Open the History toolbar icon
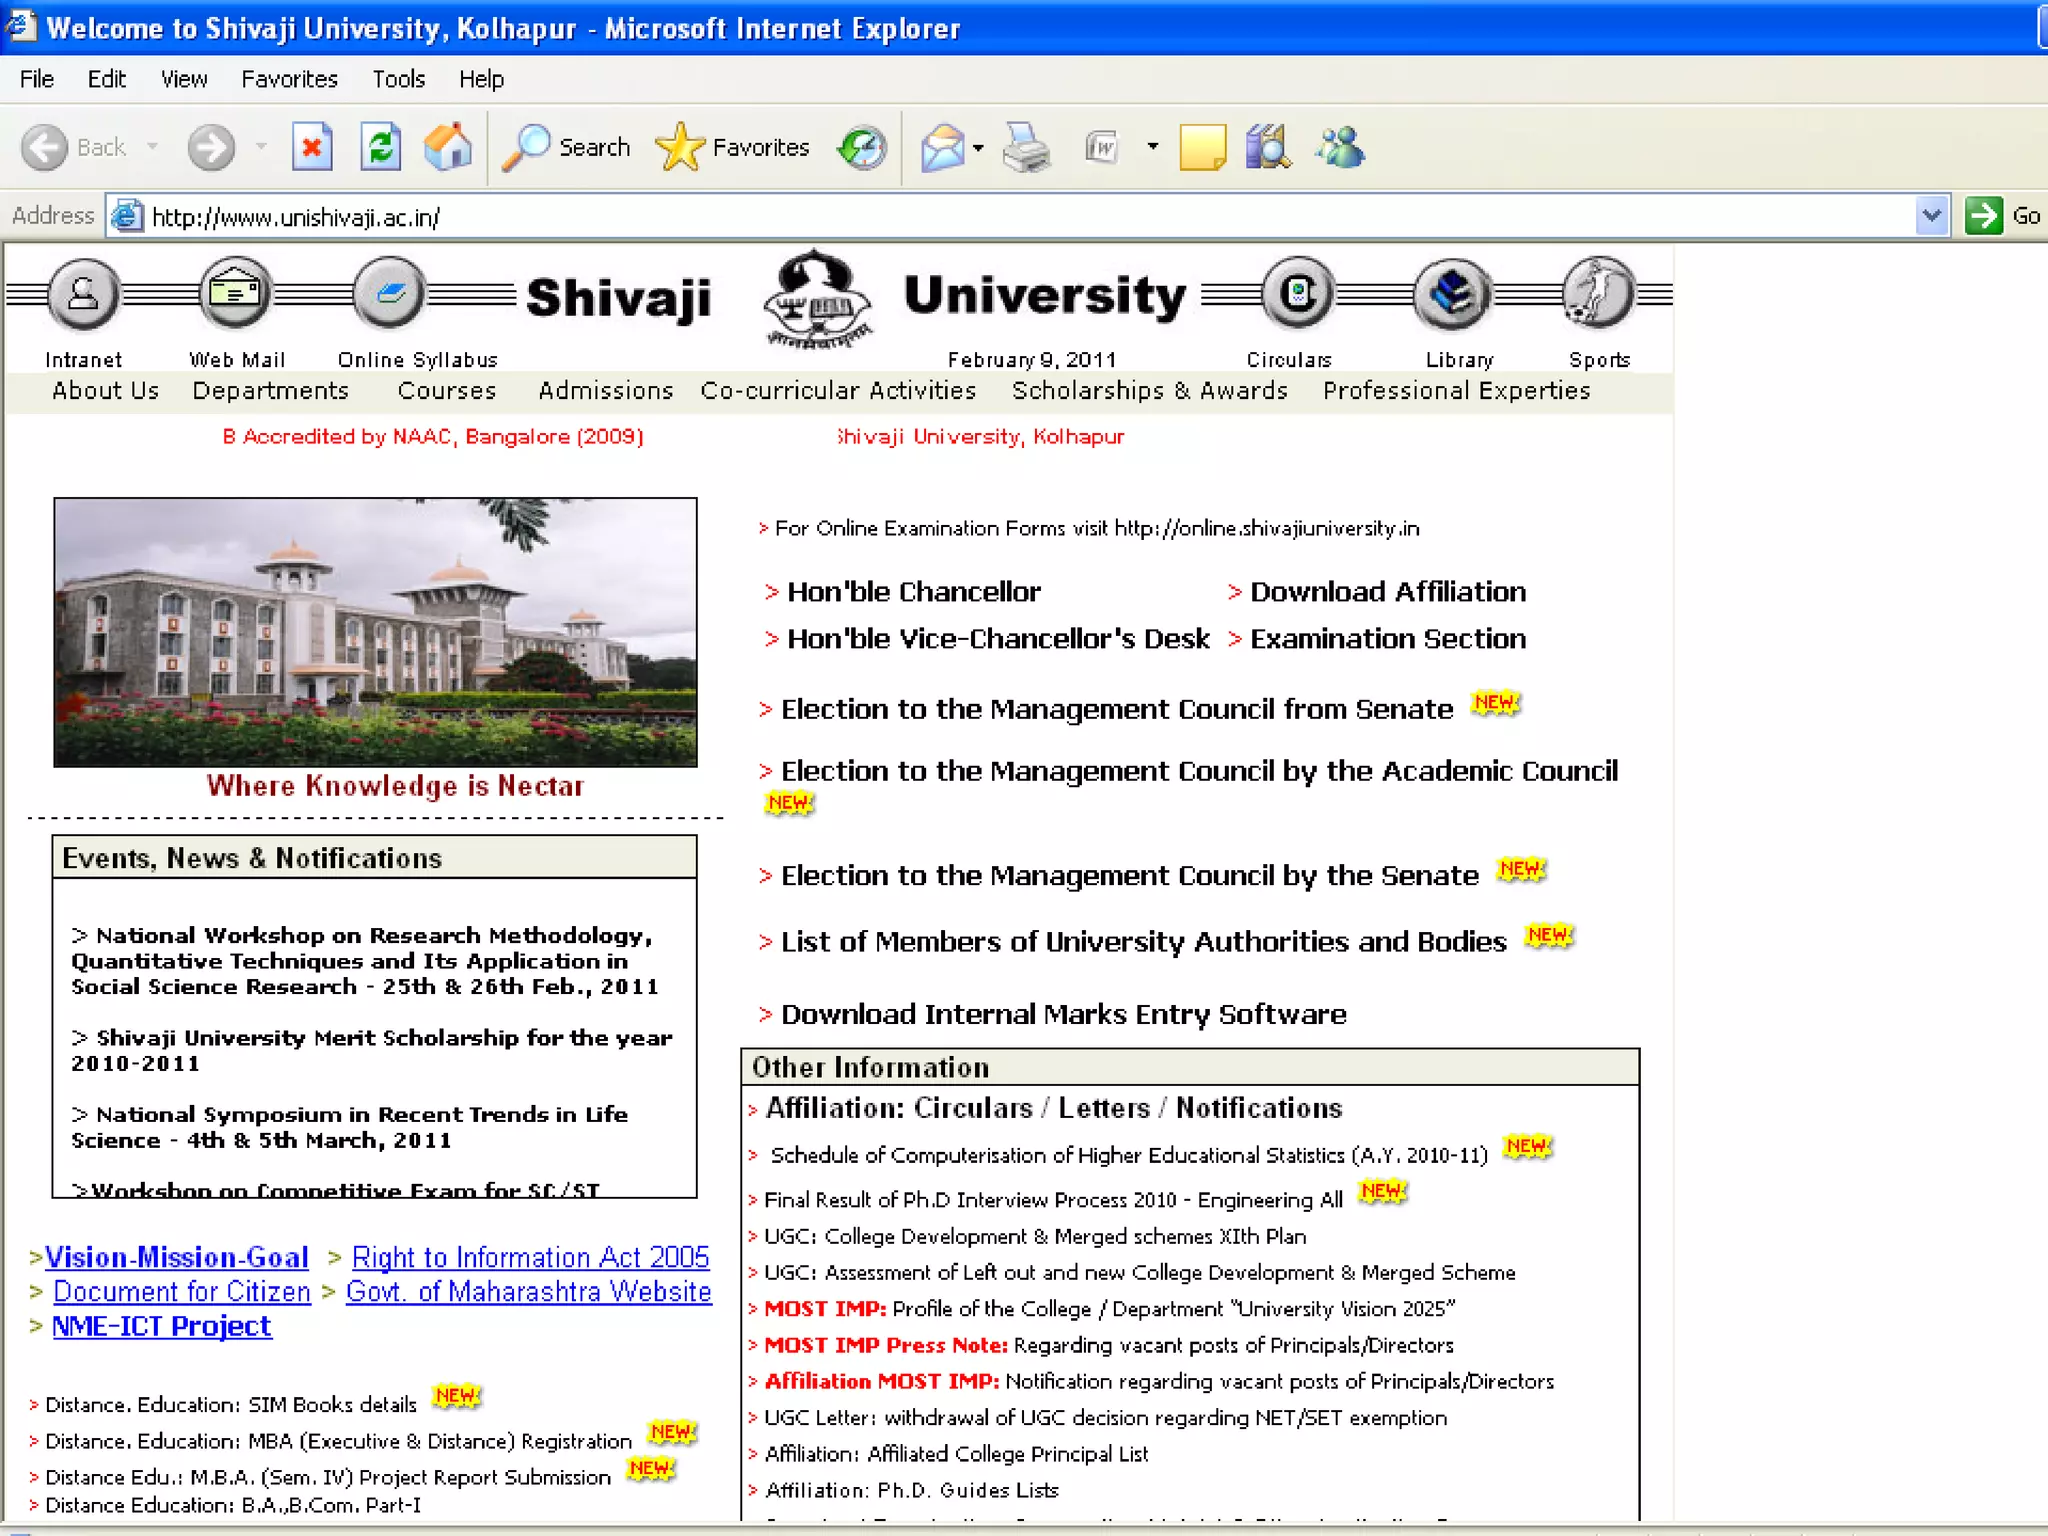Image resolution: width=2048 pixels, height=1536 pixels. tap(862, 148)
